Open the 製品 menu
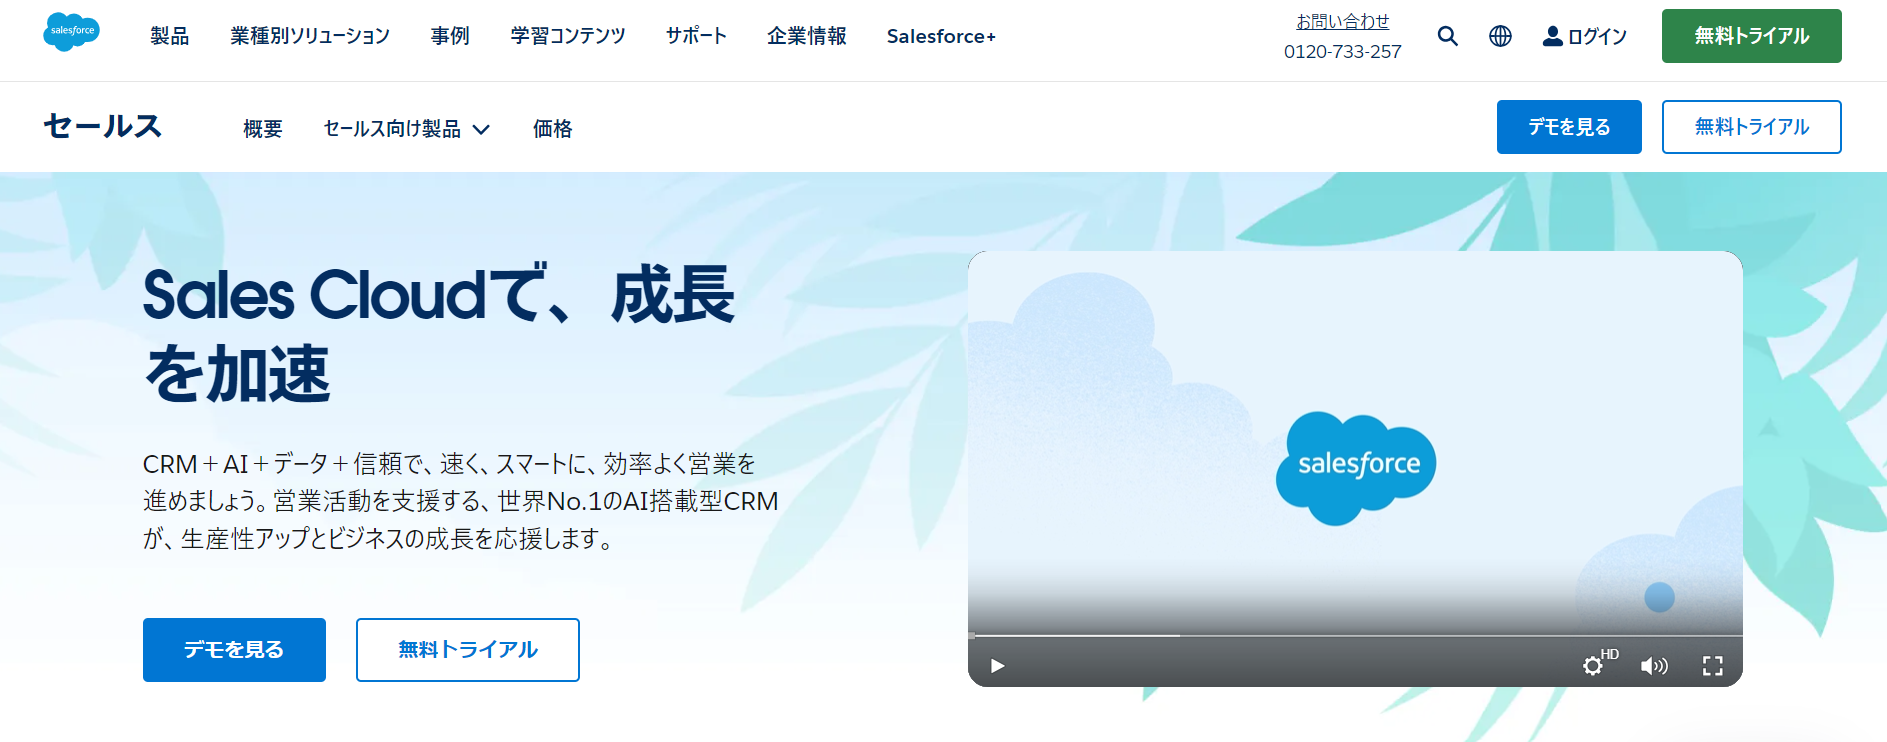Image resolution: width=1887 pixels, height=742 pixels. 170,36
